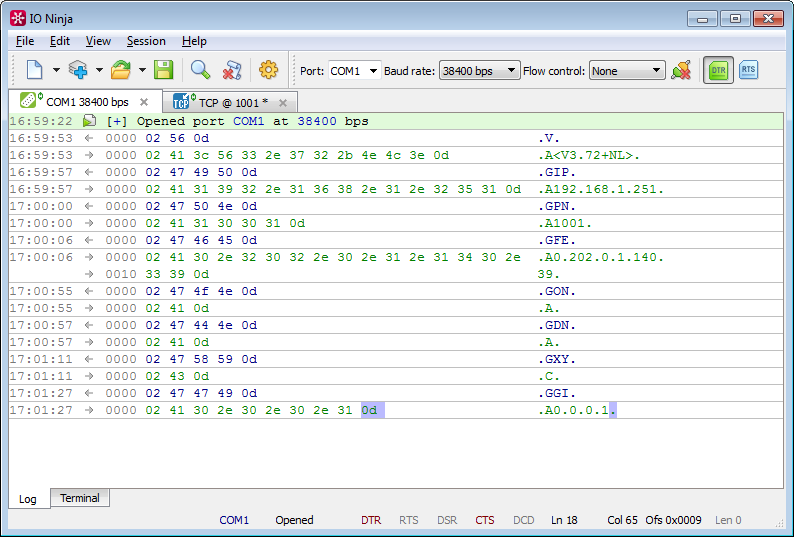Click the ASCII text .GIP.
This screenshot has height=537, width=794.
[557, 172]
